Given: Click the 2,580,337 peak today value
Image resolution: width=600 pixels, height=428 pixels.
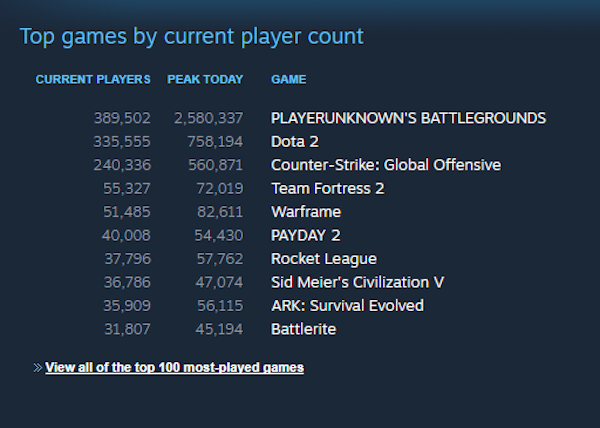Looking at the screenshot, I should pyautogui.click(x=209, y=118).
